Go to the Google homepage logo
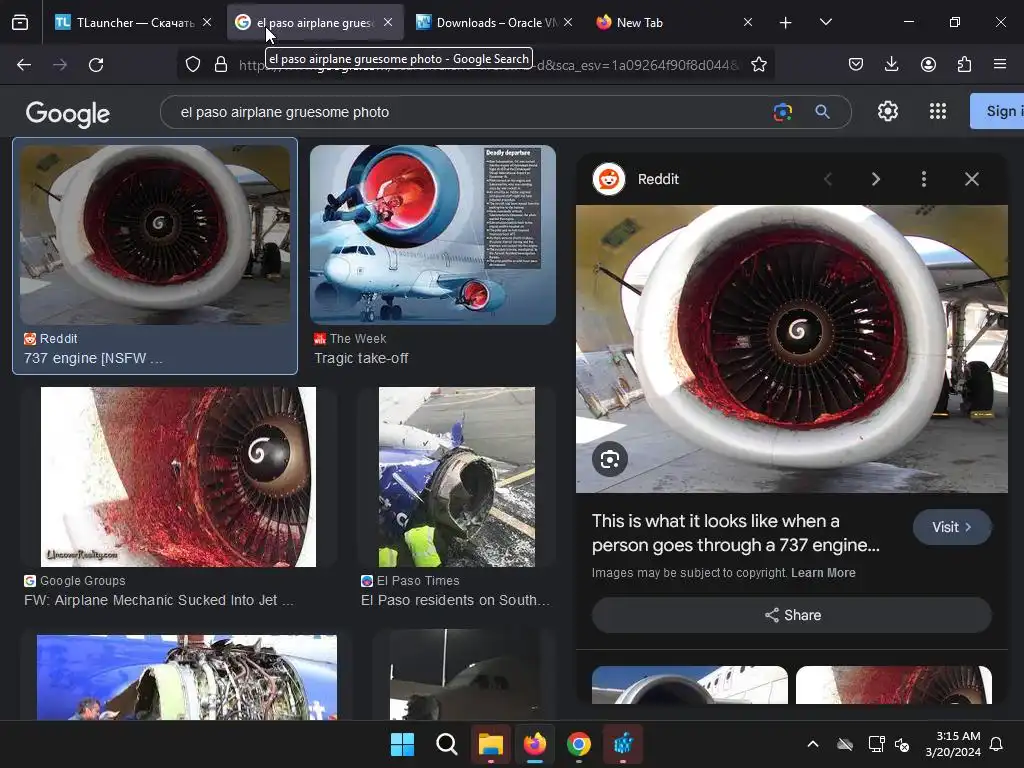This screenshot has height=768, width=1024. pyautogui.click(x=68, y=114)
